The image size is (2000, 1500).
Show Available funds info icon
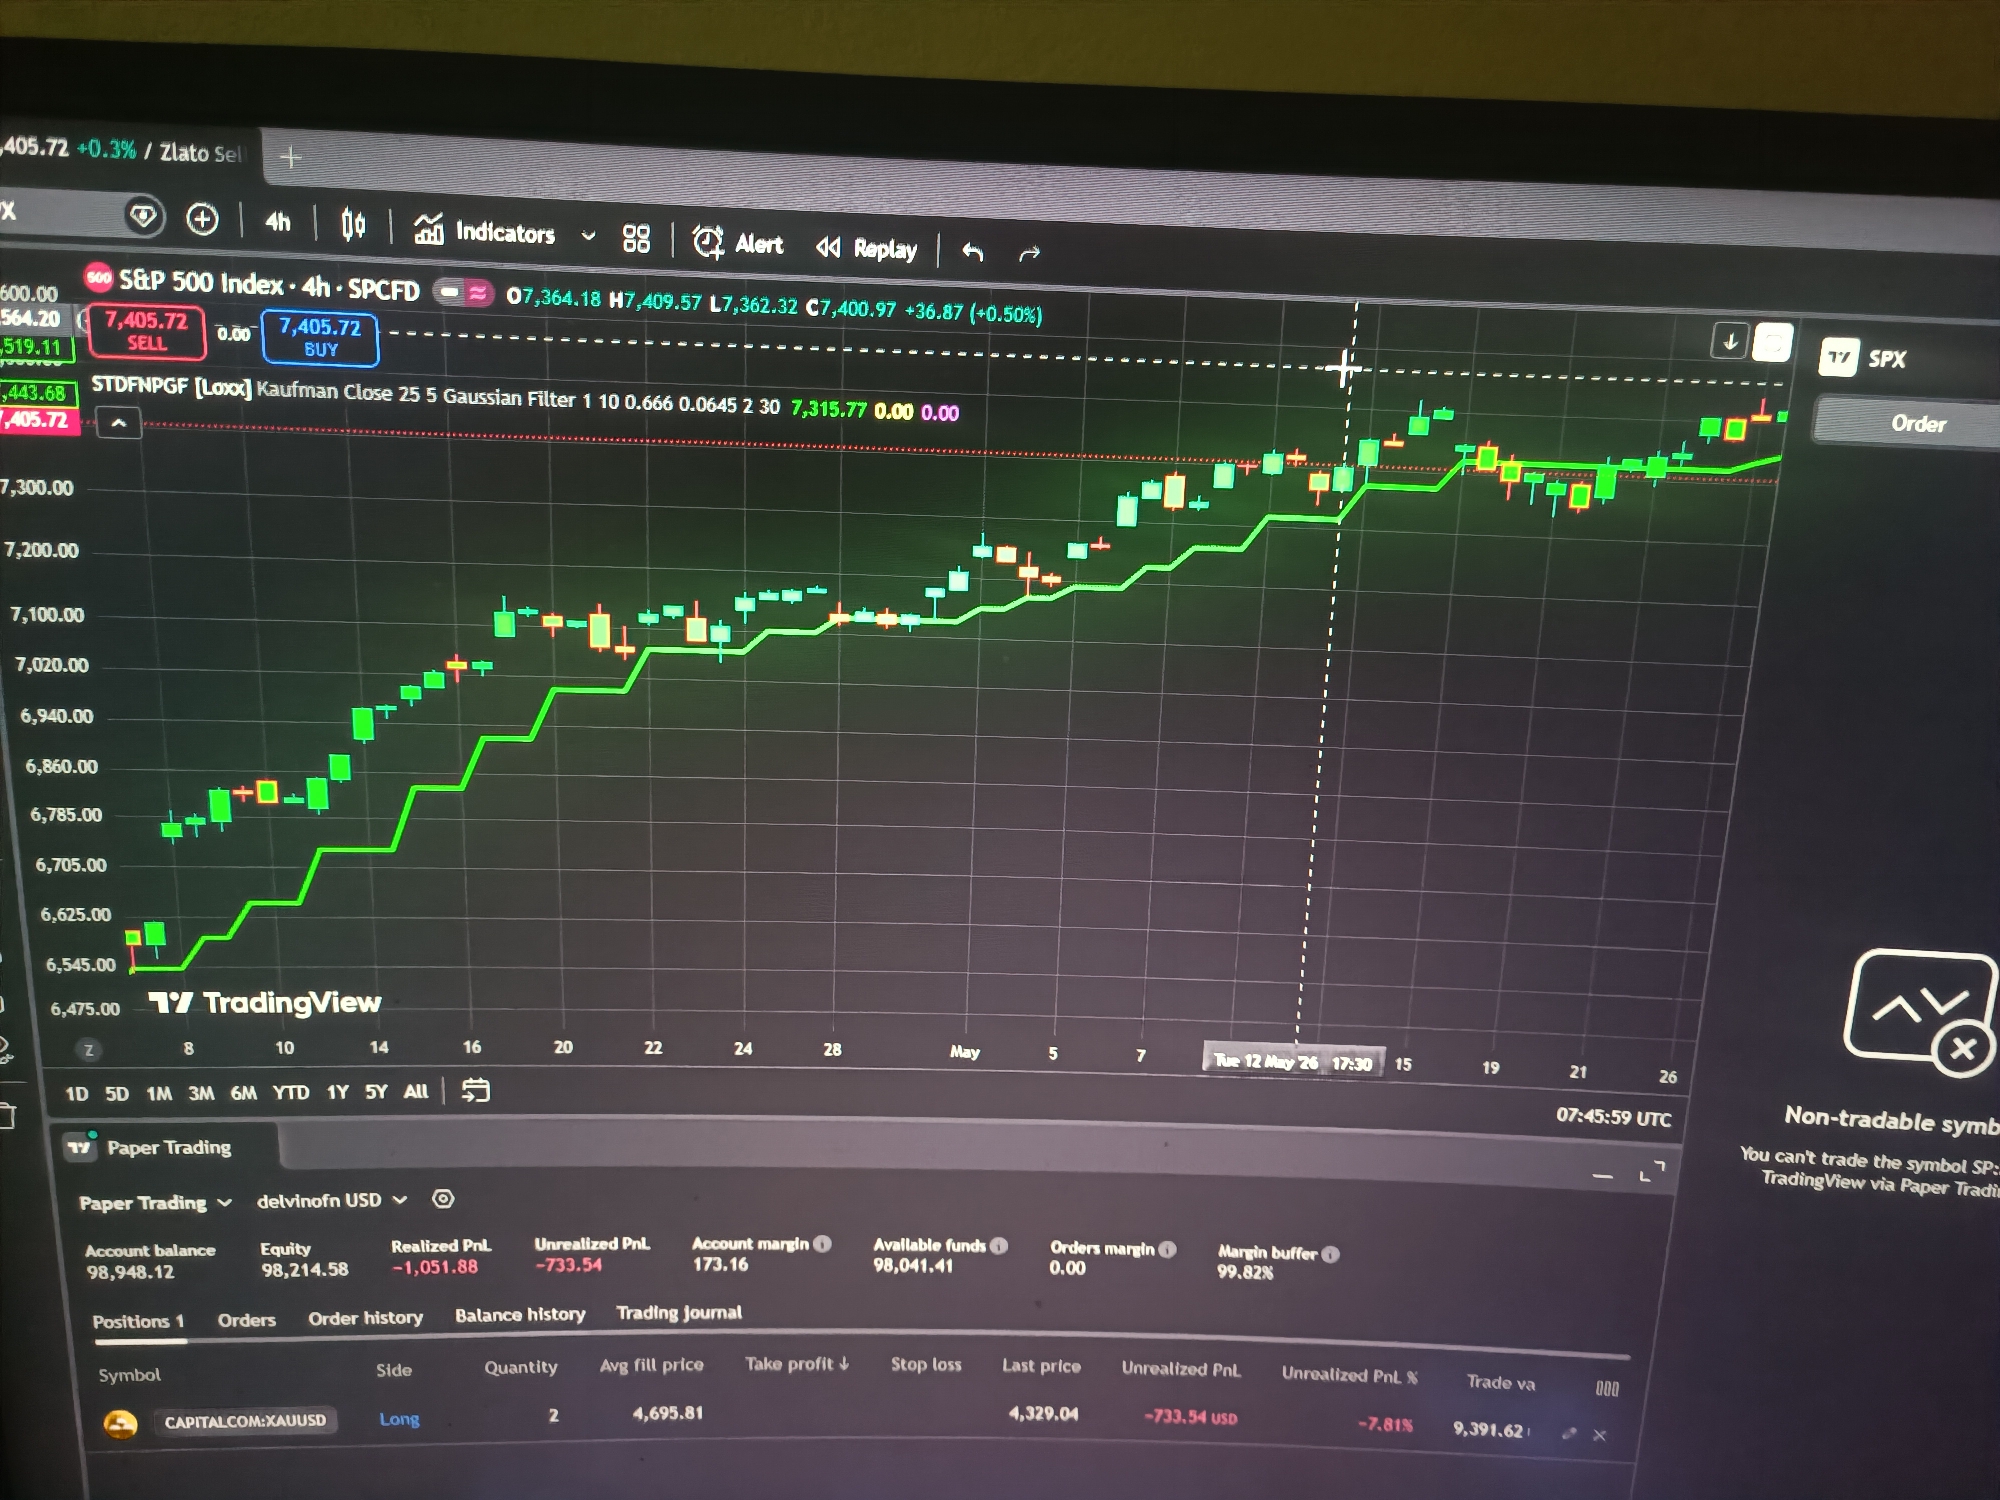(x=999, y=1245)
